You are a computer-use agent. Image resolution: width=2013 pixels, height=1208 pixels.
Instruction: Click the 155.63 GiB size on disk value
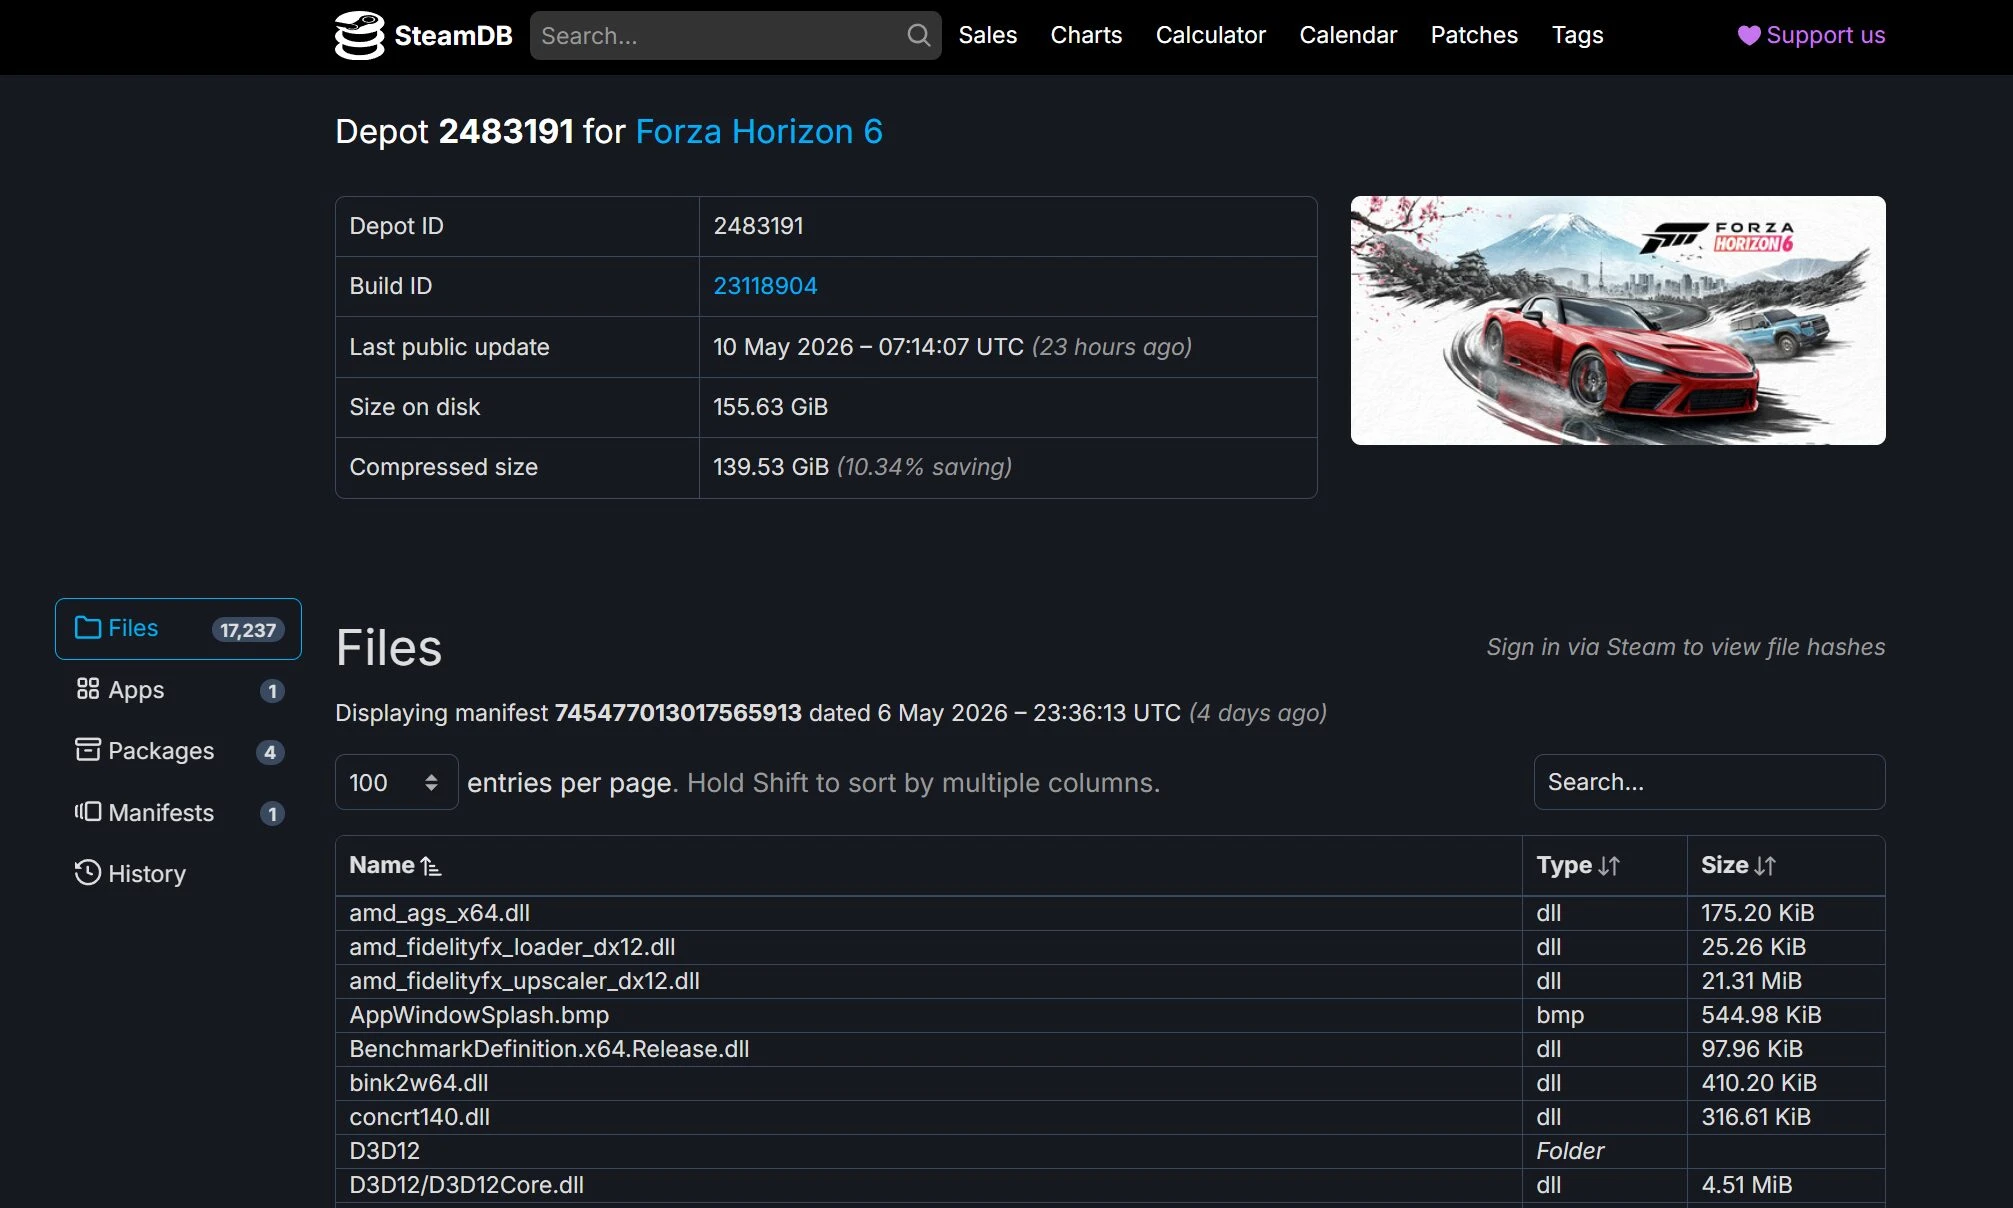point(770,407)
